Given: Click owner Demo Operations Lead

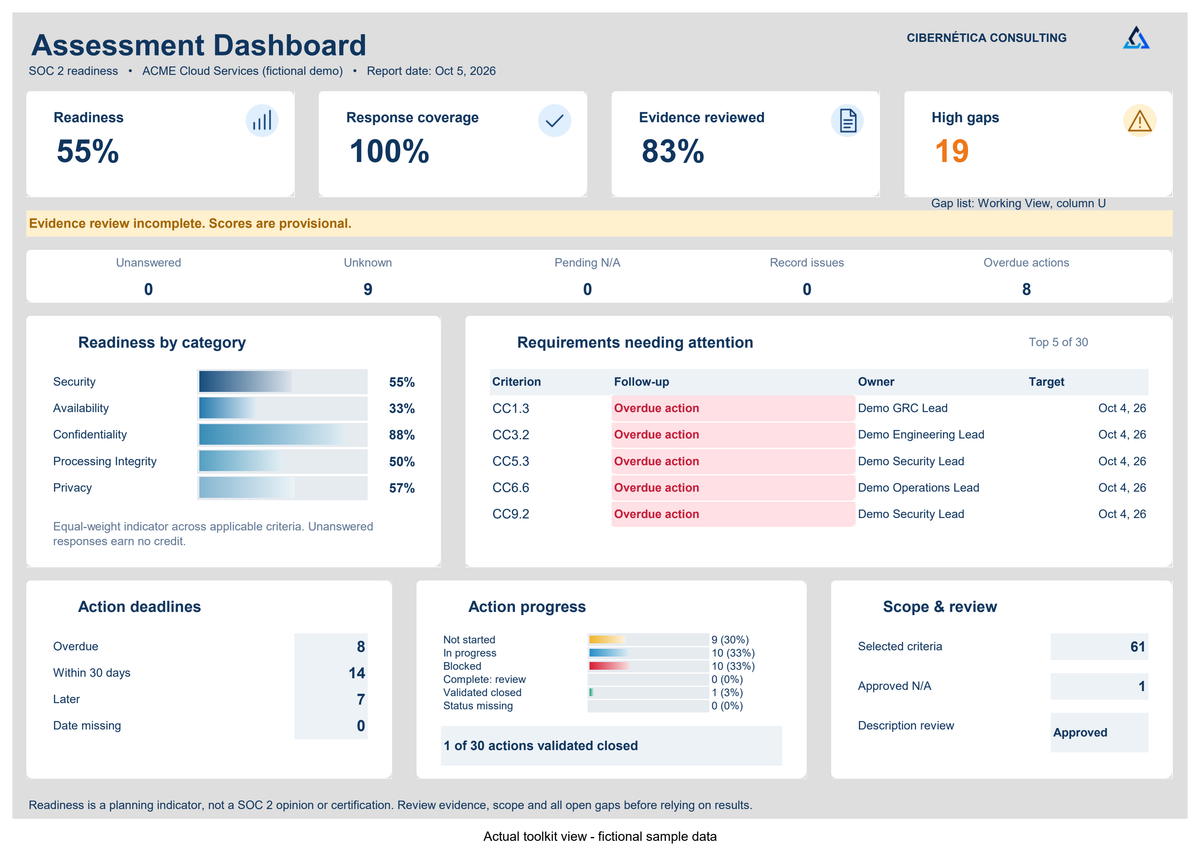Looking at the screenshot, I should [x=919, y=488].
